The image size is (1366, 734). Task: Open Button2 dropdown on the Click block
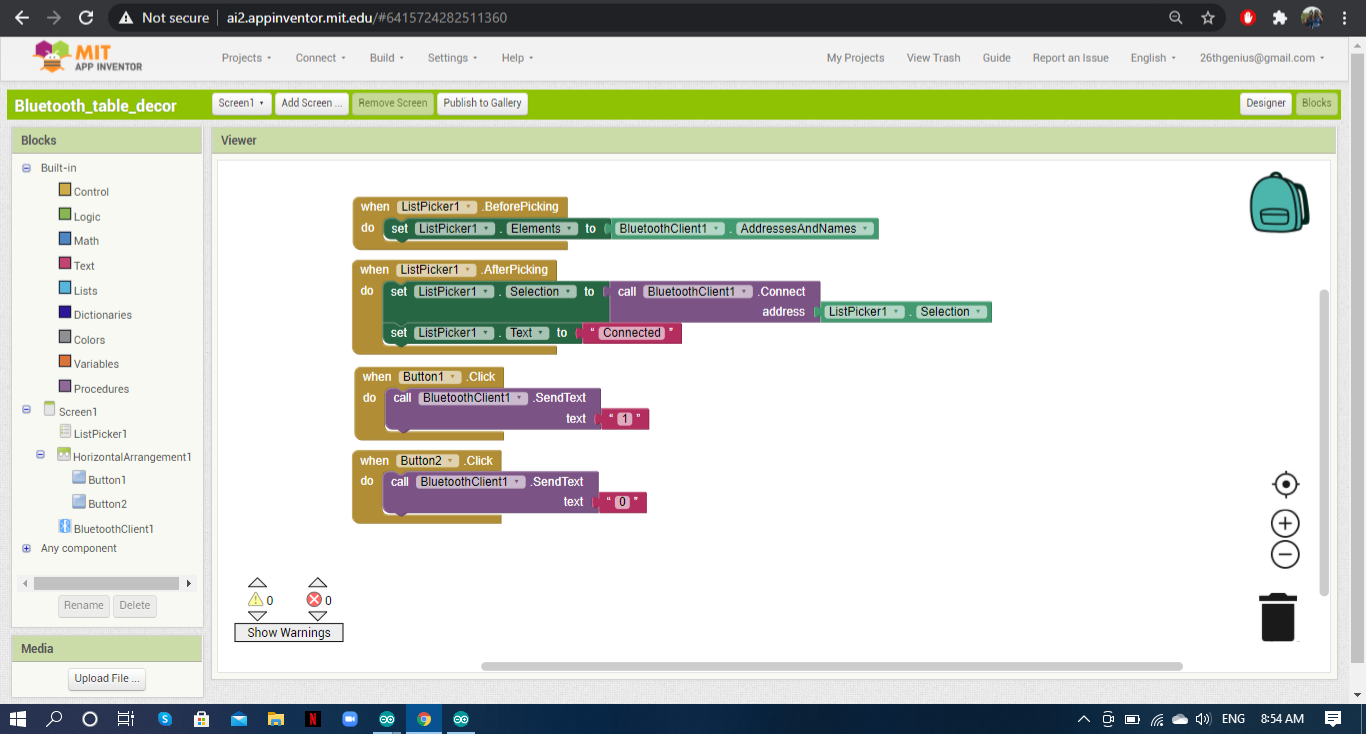click(x=428, y=461)
